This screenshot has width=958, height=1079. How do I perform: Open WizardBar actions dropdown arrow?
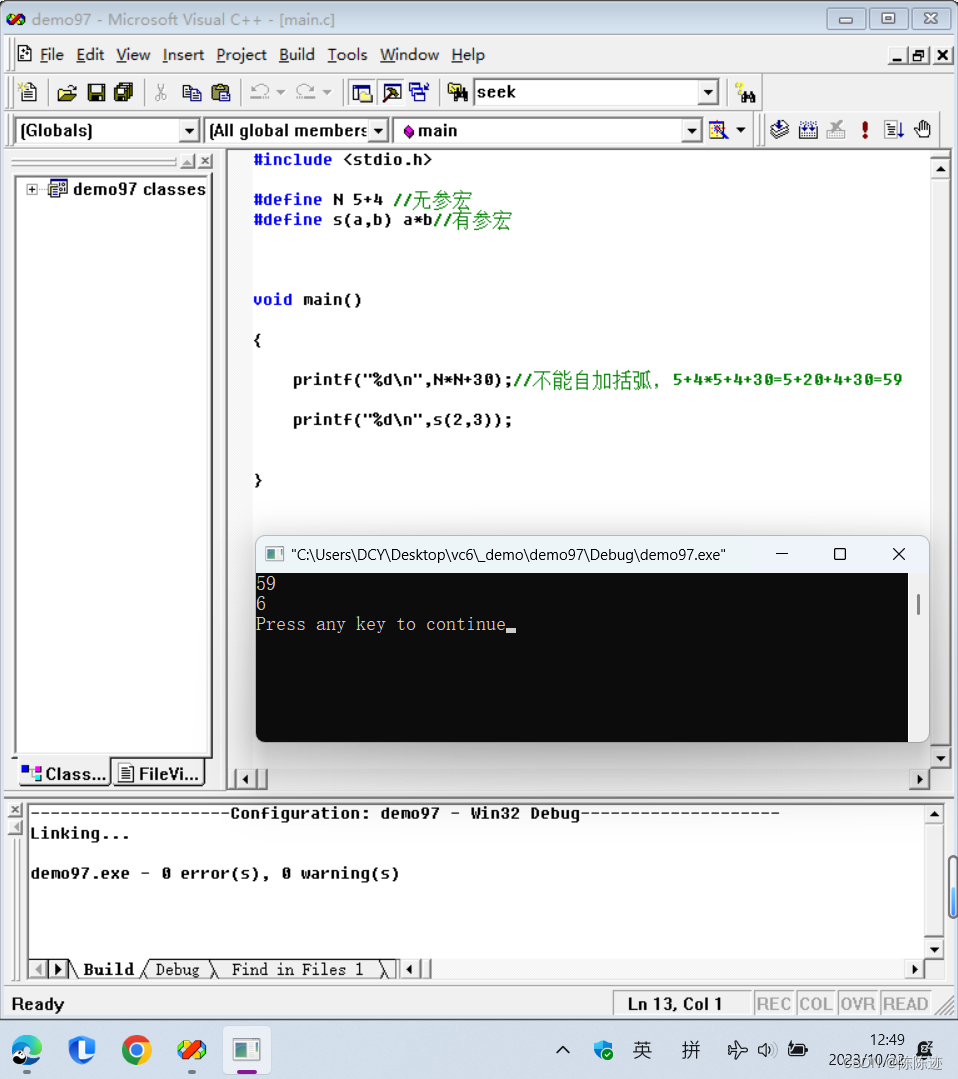coord(741,130)
